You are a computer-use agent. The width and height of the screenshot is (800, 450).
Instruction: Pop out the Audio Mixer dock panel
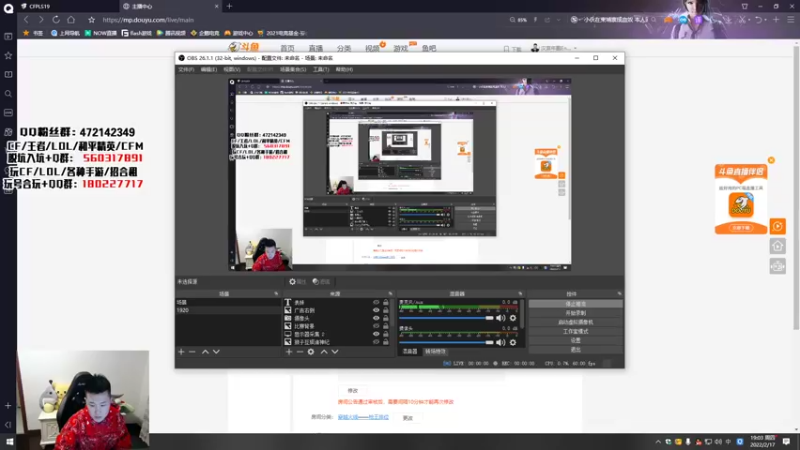coord(520,294)
